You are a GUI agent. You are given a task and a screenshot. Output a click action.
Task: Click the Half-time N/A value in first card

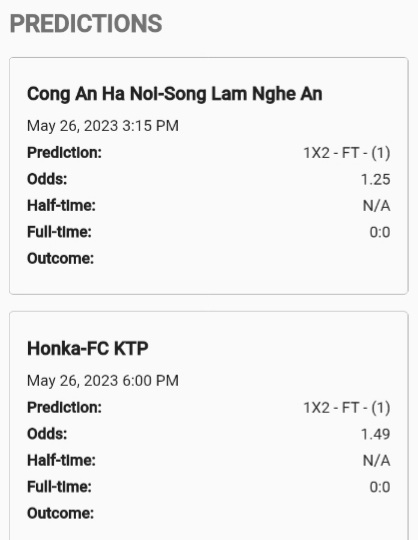[376, 206]
